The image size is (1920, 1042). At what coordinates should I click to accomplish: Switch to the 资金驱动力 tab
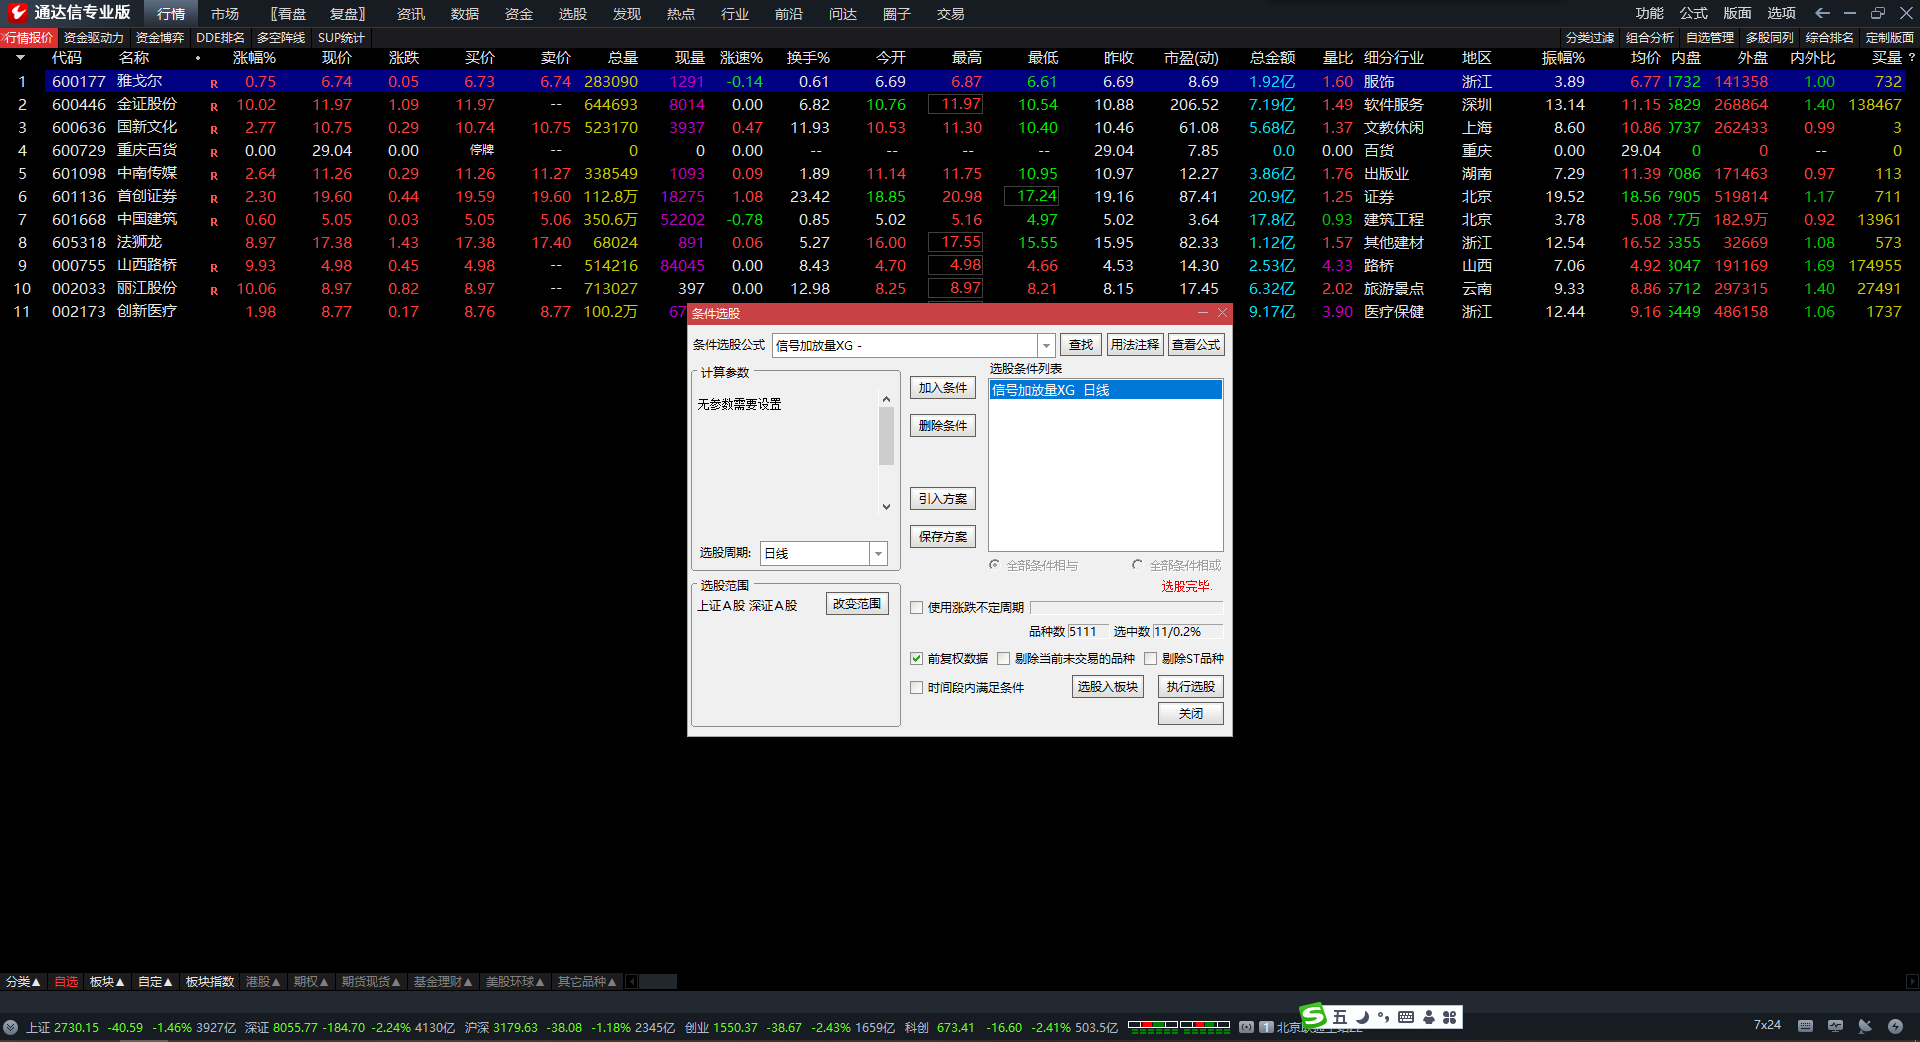(94, 38)
